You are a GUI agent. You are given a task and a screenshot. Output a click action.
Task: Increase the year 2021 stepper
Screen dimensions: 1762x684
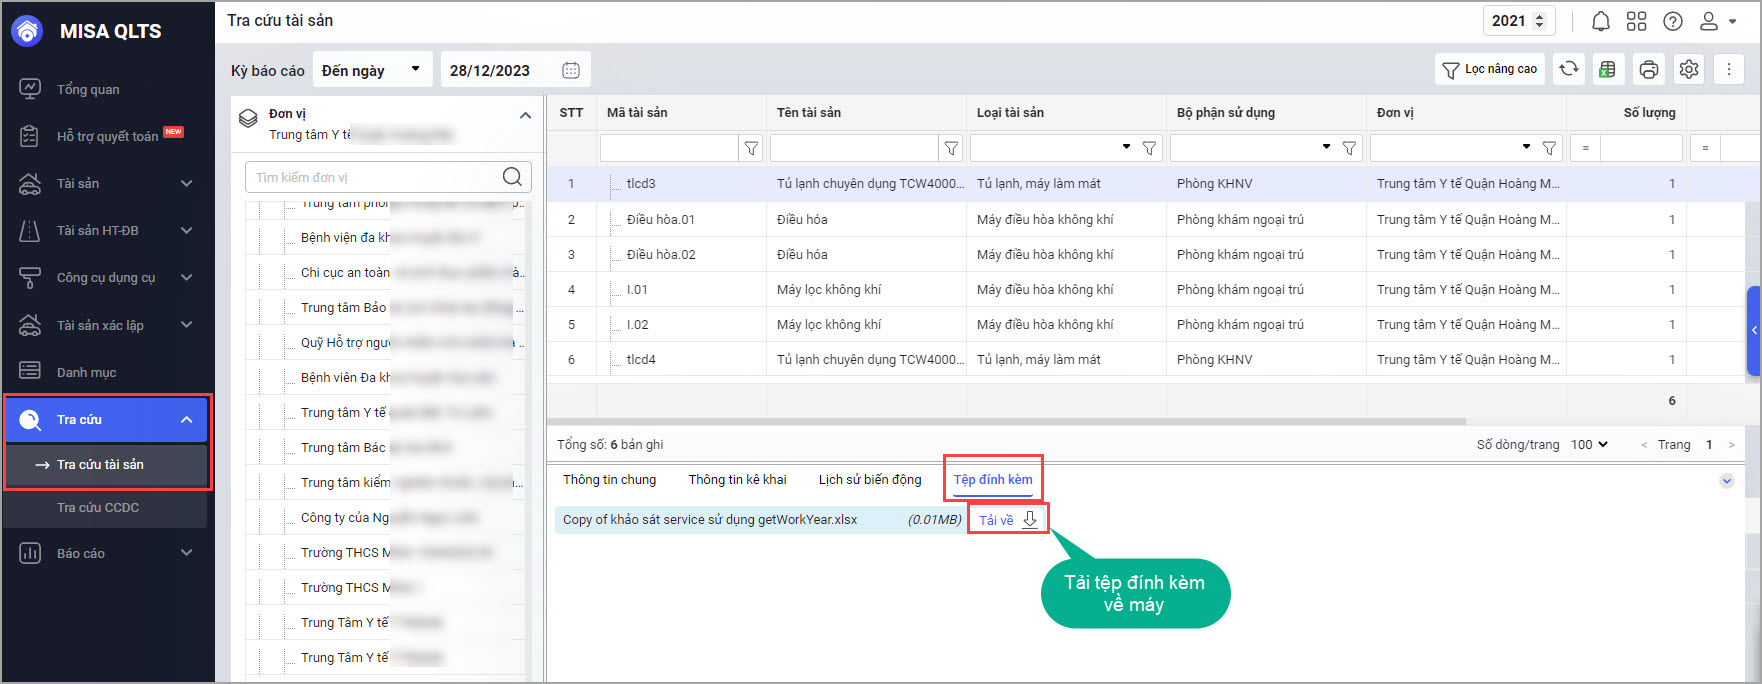[1540, 16]
